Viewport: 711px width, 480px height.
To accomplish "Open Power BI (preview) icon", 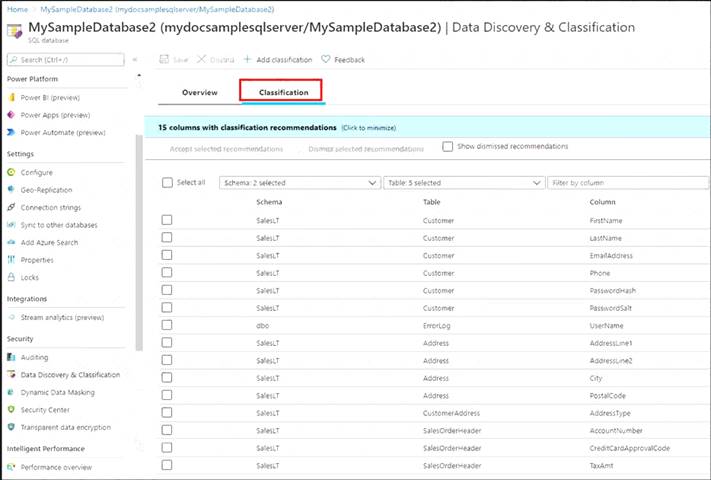I will click(12, 97).
